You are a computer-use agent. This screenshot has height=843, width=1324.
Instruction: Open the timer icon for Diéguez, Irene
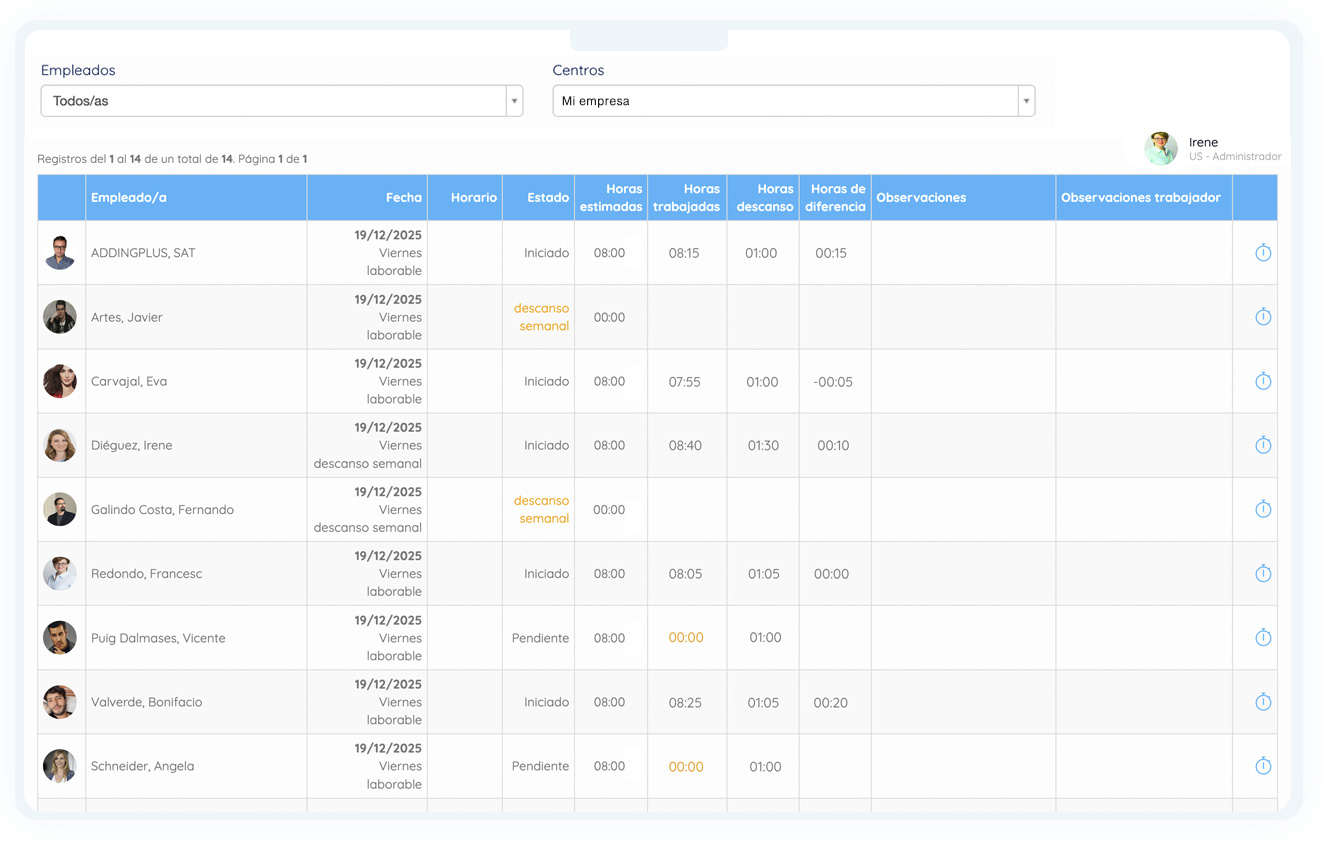[x=1263, y=445]
